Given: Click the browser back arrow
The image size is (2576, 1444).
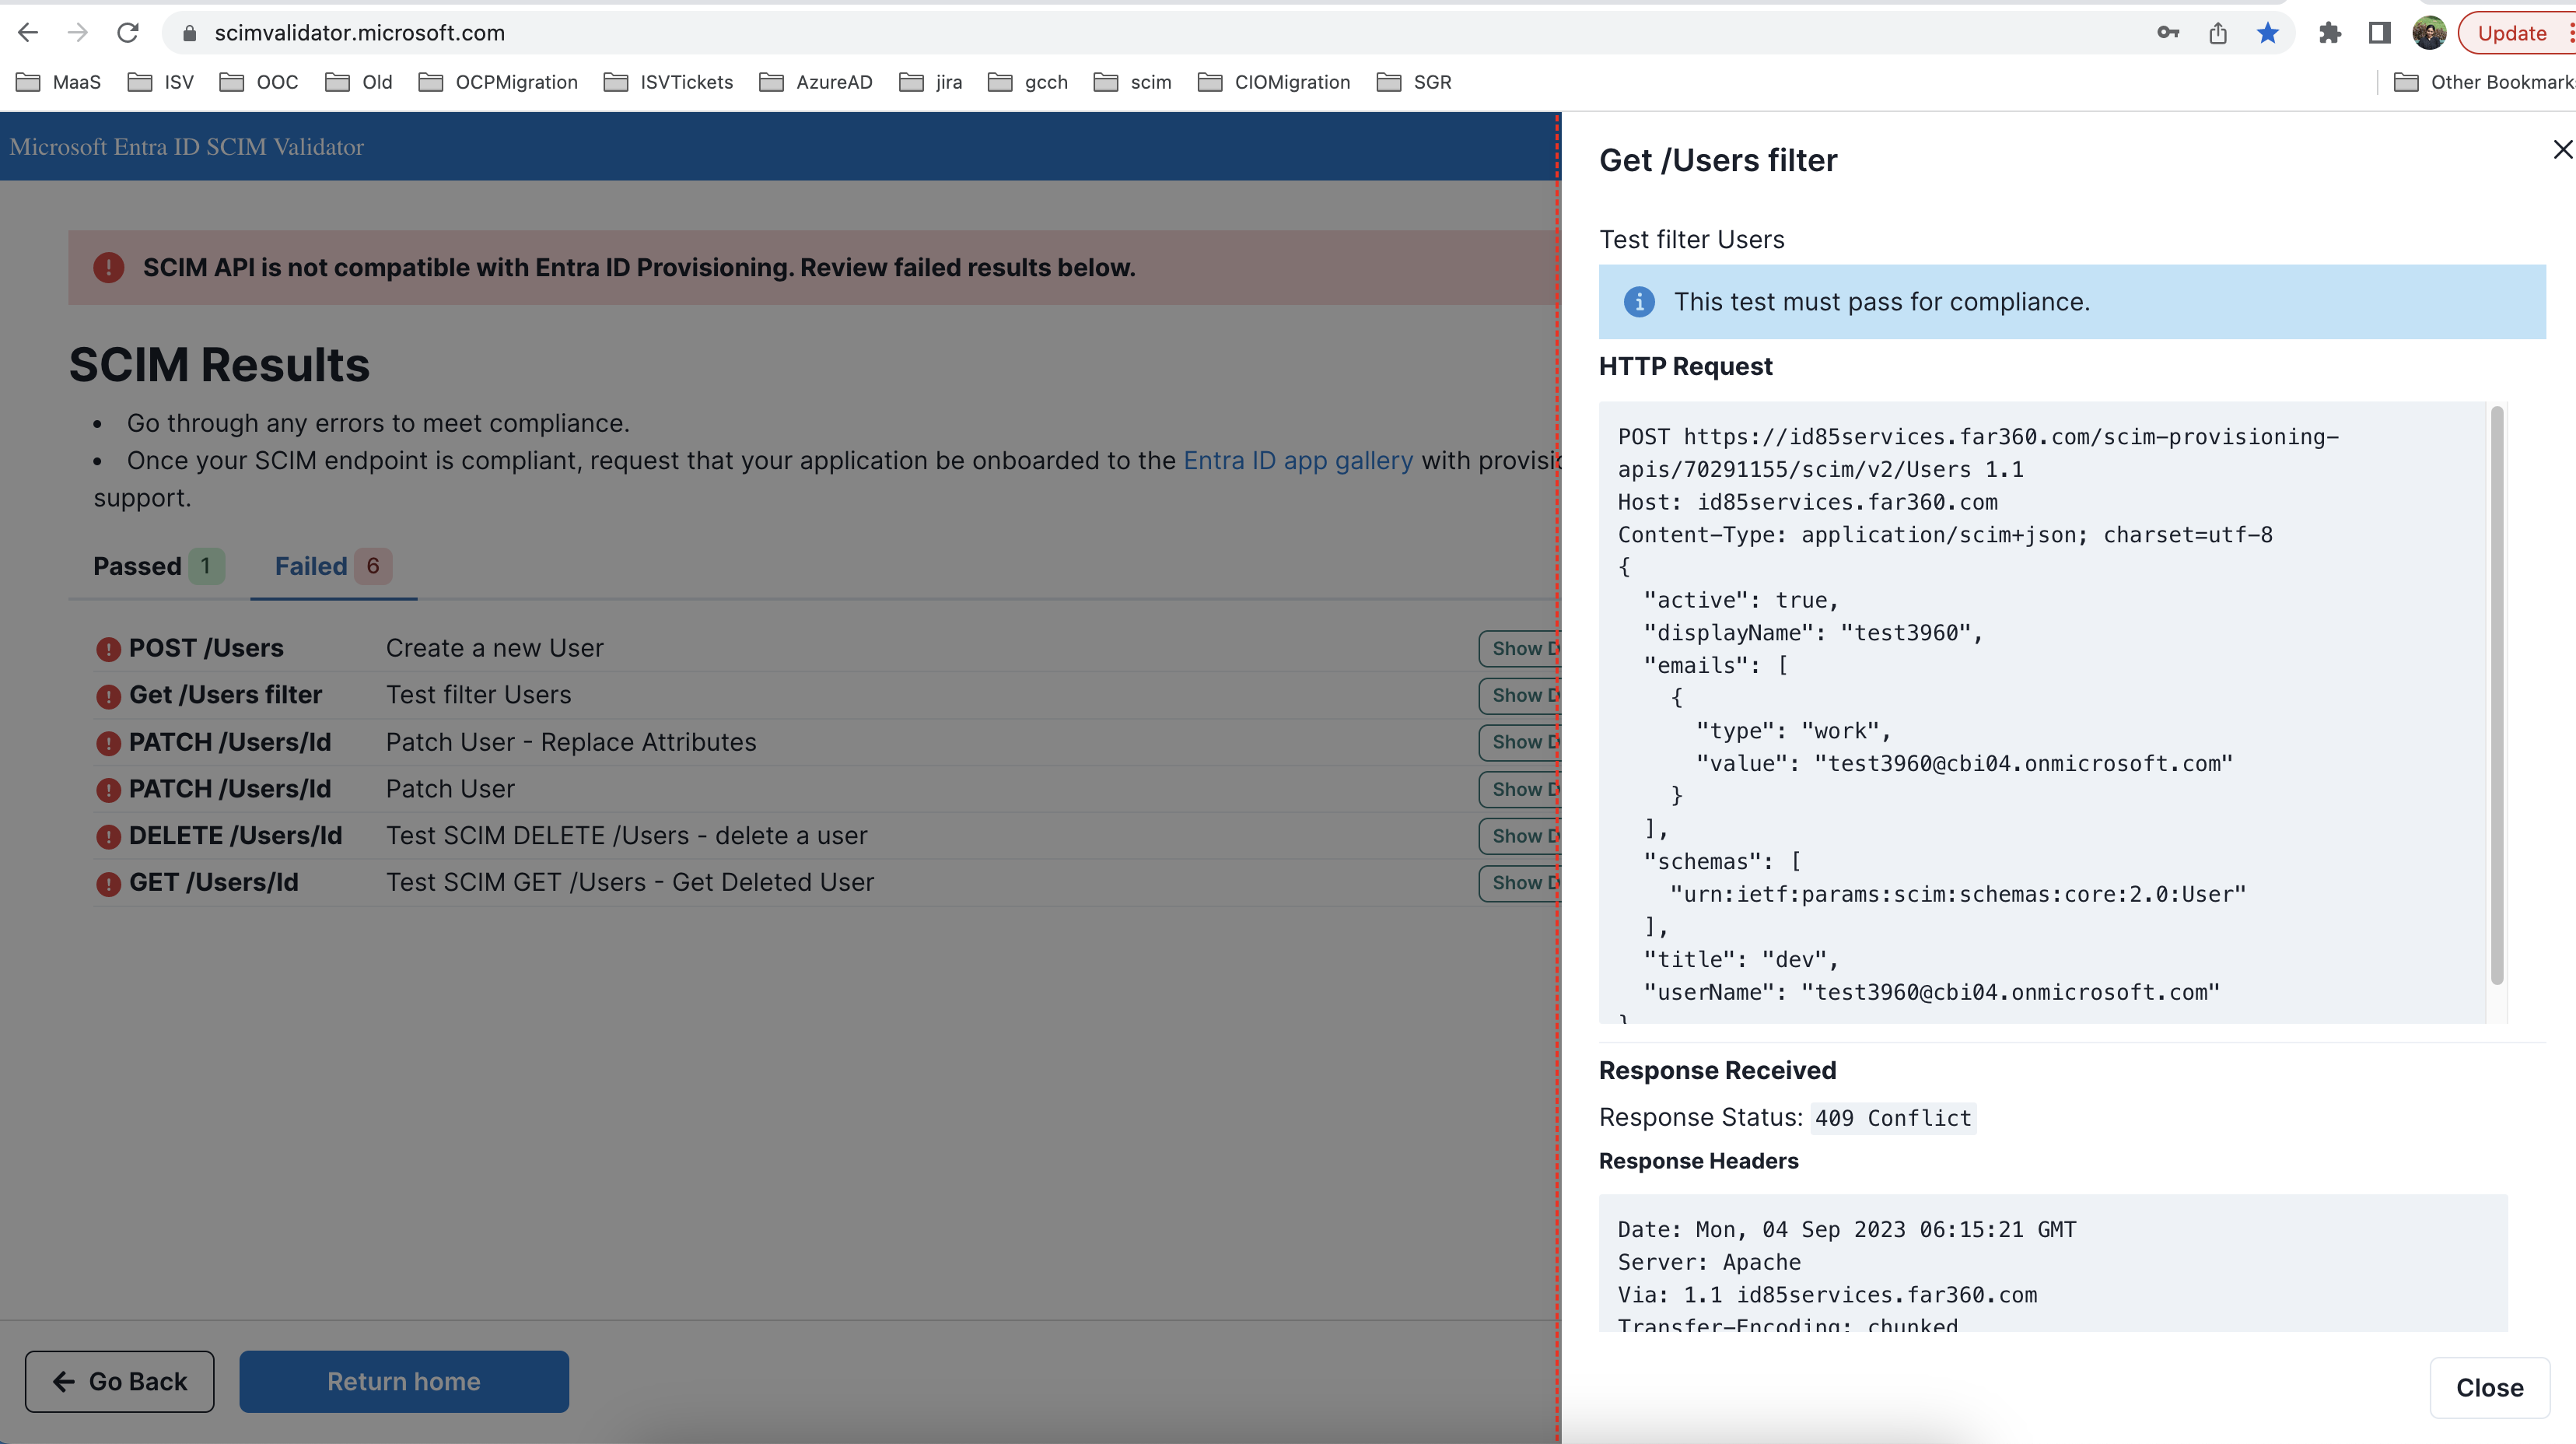Looking at the screenshot, I should tap(28, 33).
